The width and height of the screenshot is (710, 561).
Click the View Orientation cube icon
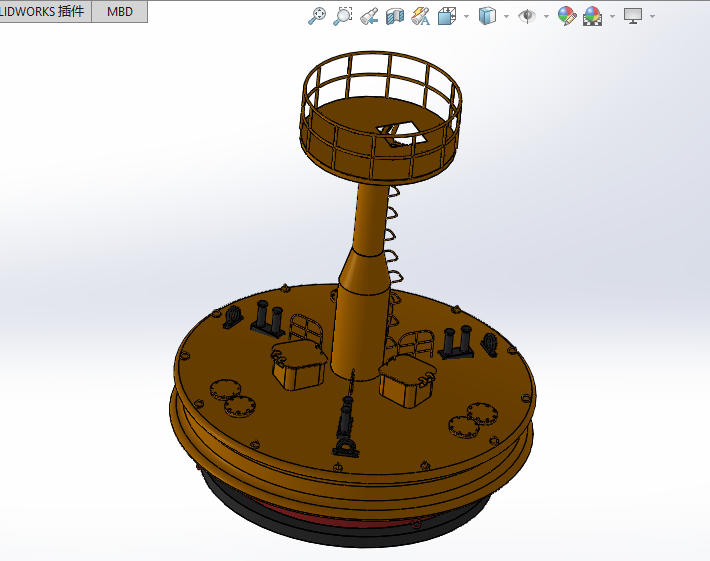click(x=447, y=16)
